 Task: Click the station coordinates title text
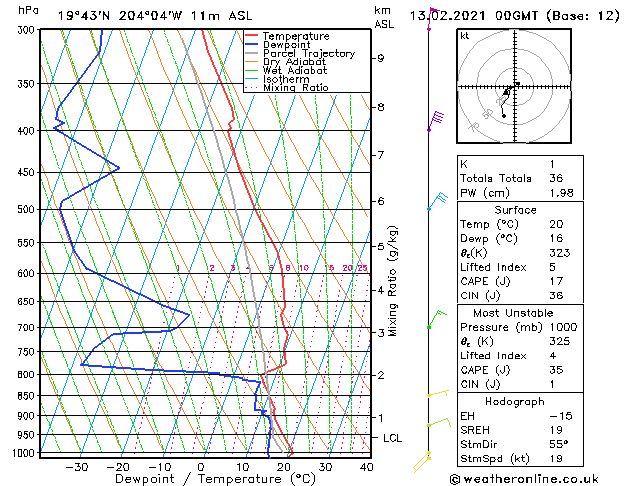pos(155,16)
